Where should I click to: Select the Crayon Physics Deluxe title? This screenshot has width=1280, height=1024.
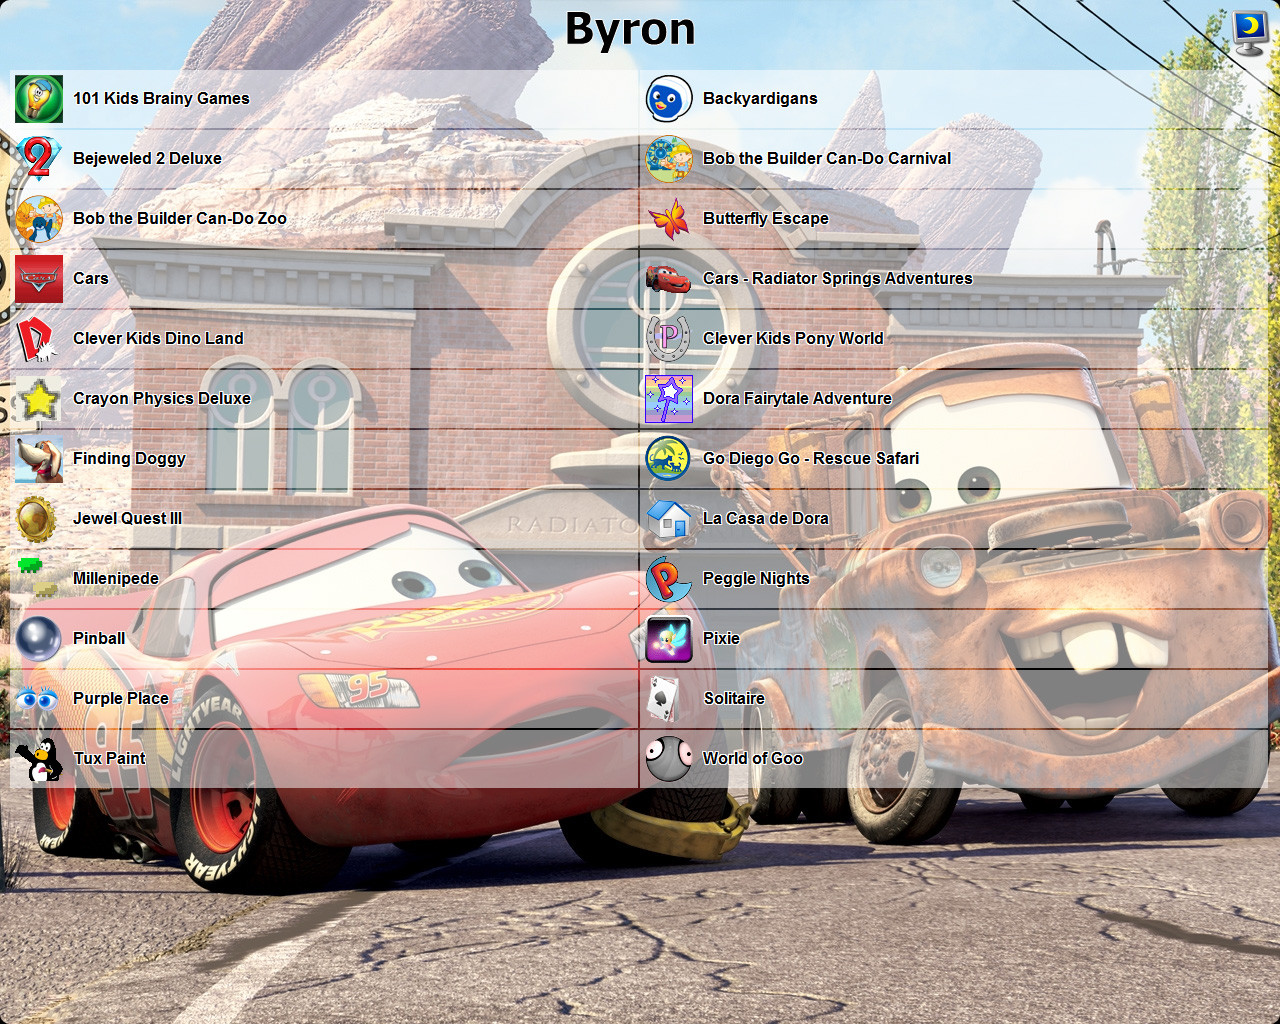162,398
